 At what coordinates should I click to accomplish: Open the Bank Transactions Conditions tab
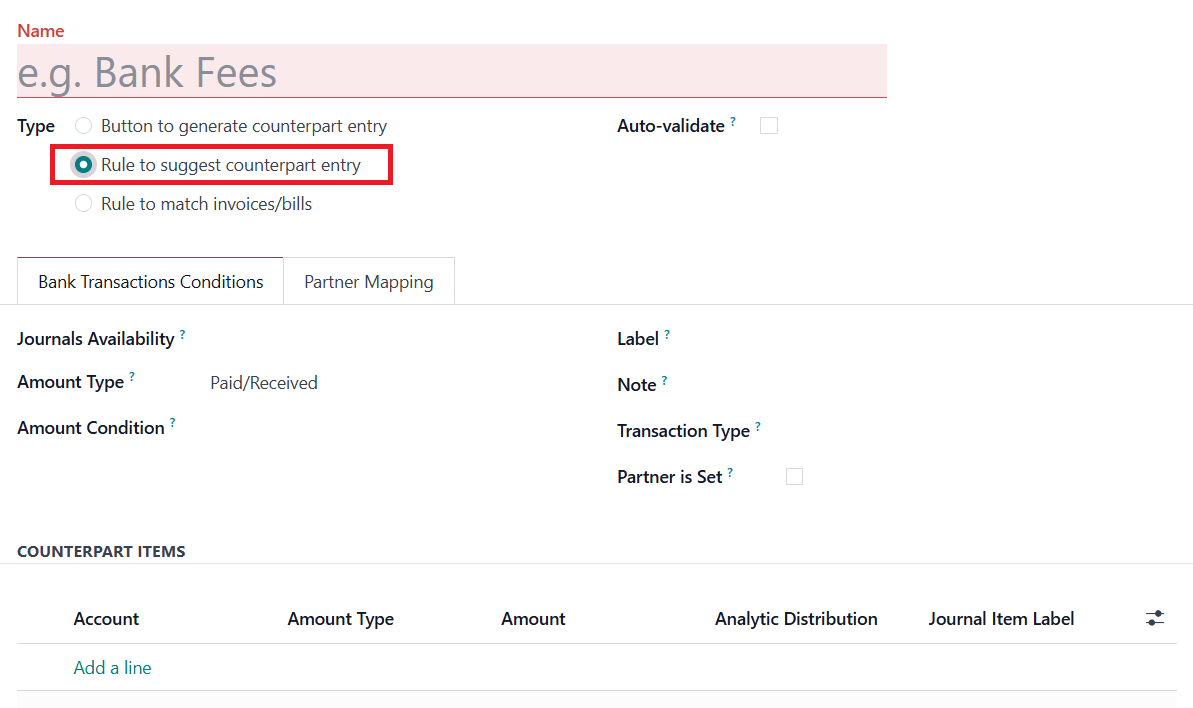click(x=151, y=282)
